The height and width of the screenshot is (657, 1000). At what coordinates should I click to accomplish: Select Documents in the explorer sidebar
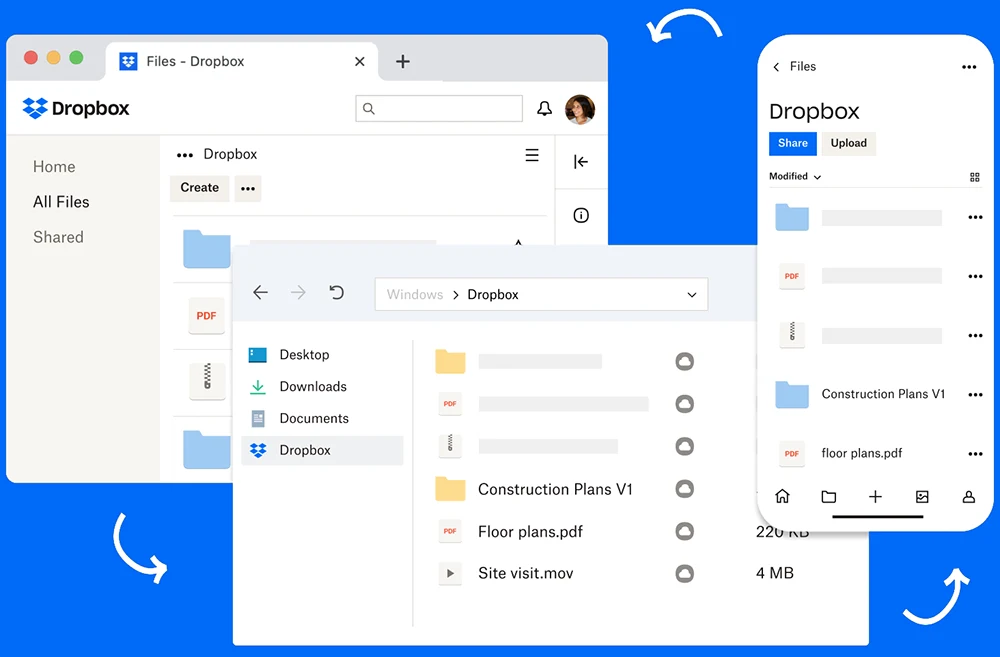[x=323, y=418]
